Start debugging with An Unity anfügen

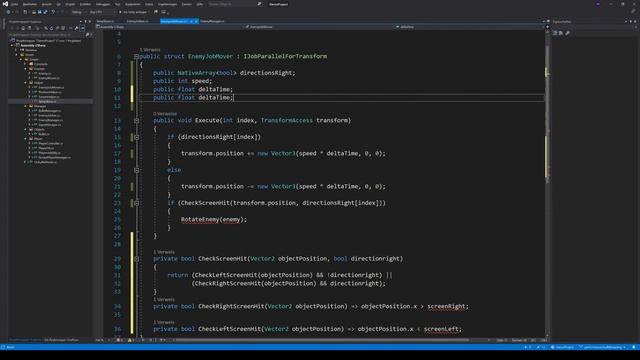(x=133, y=12)
